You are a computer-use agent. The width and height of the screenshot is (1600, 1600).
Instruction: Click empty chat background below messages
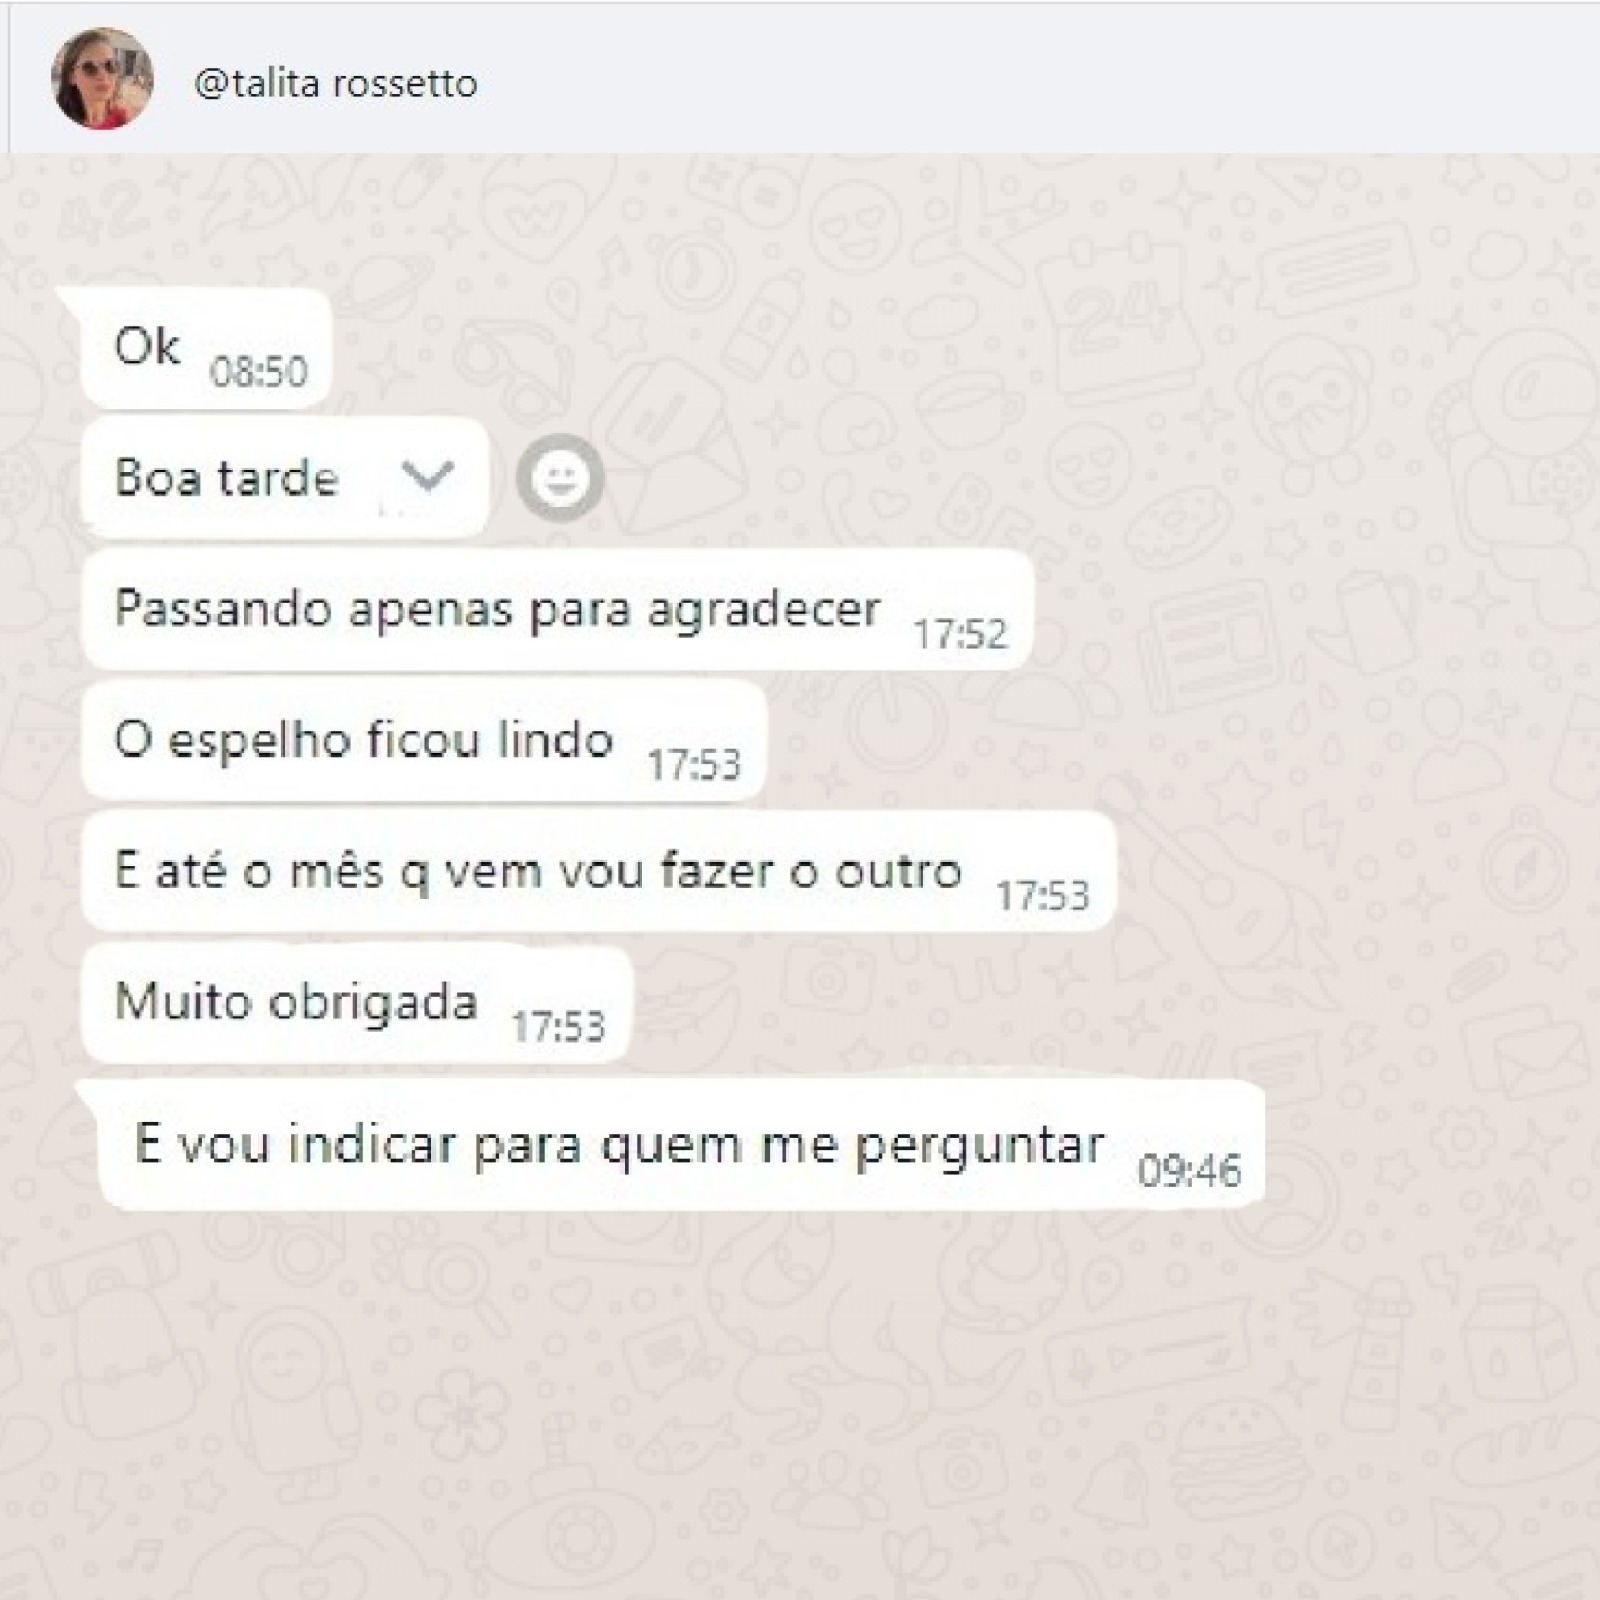[x=800, y=1400]
